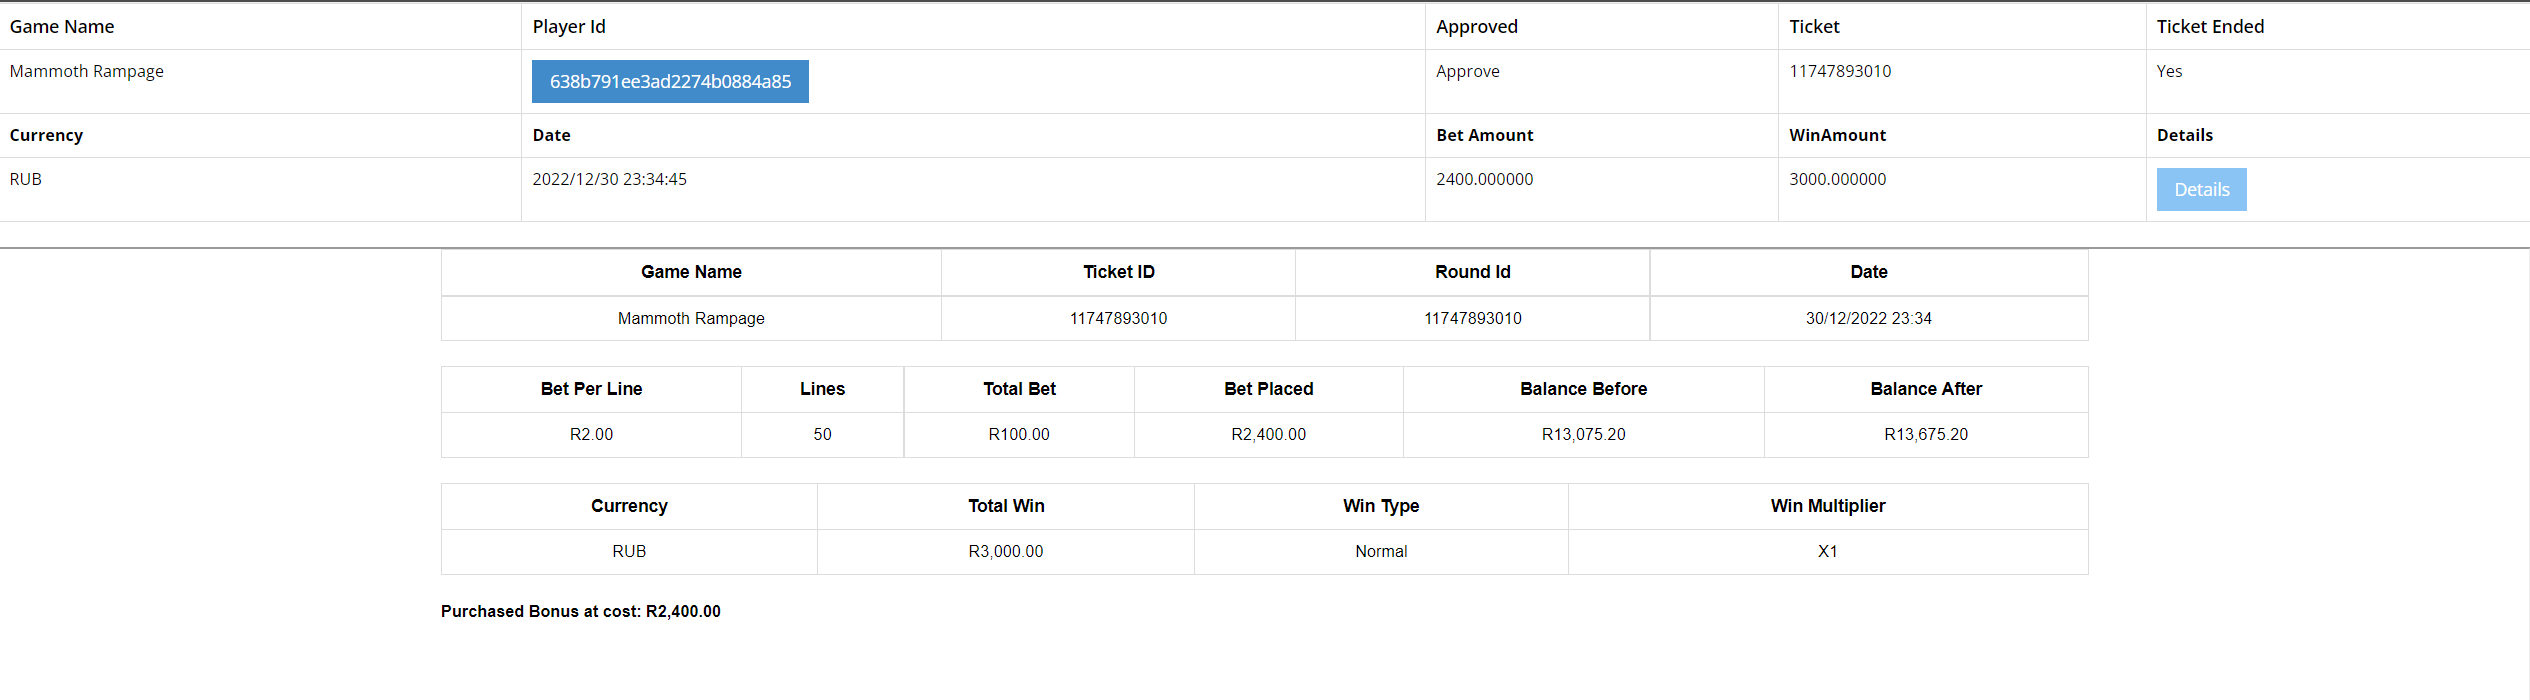
Task: Select the Yes value under Ticket Ended
Action: [x=2169, y=71]
